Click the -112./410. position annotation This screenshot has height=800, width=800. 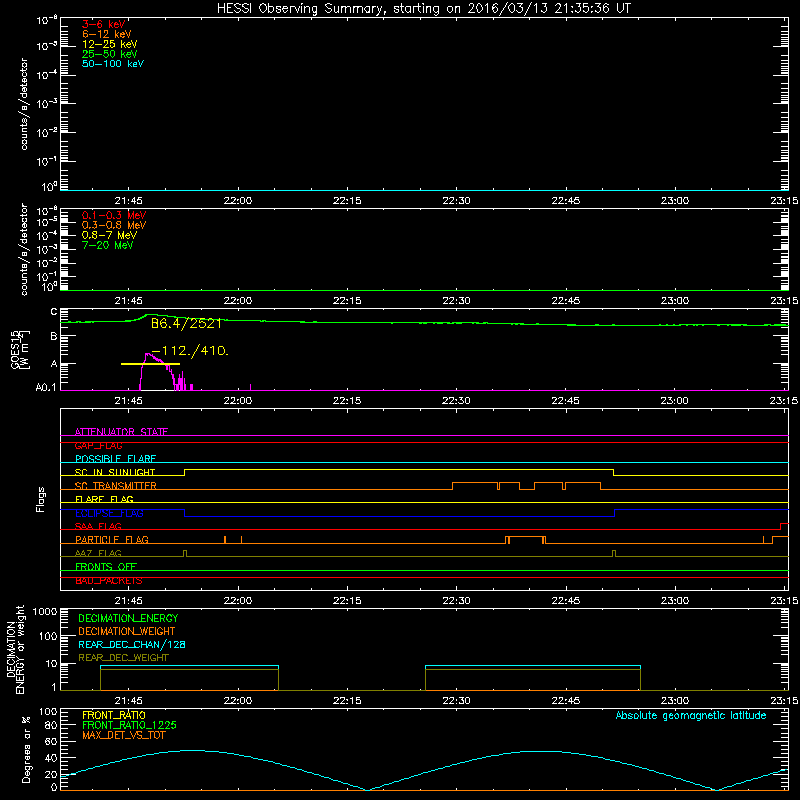pos(190,351)
